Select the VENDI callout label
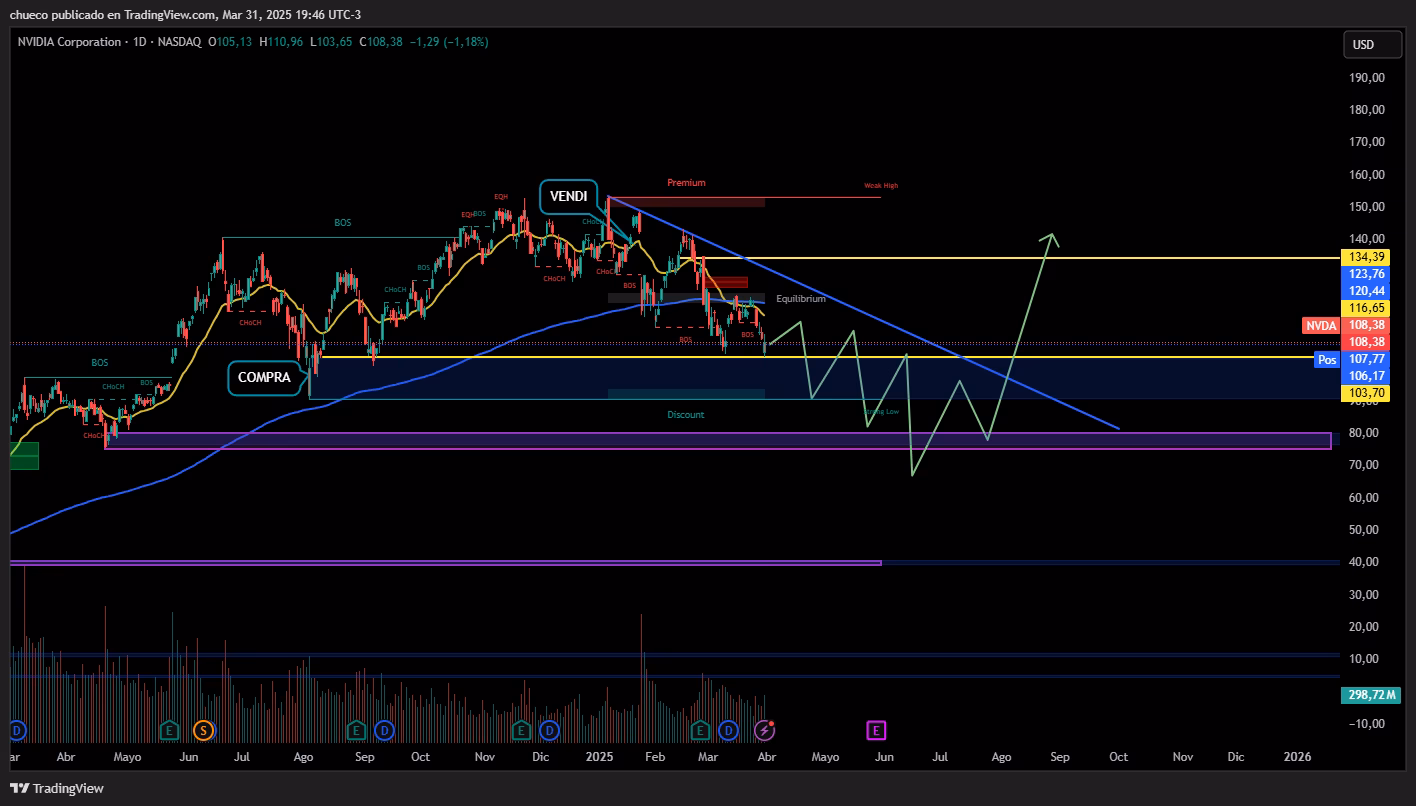 (x=569, y=196)
